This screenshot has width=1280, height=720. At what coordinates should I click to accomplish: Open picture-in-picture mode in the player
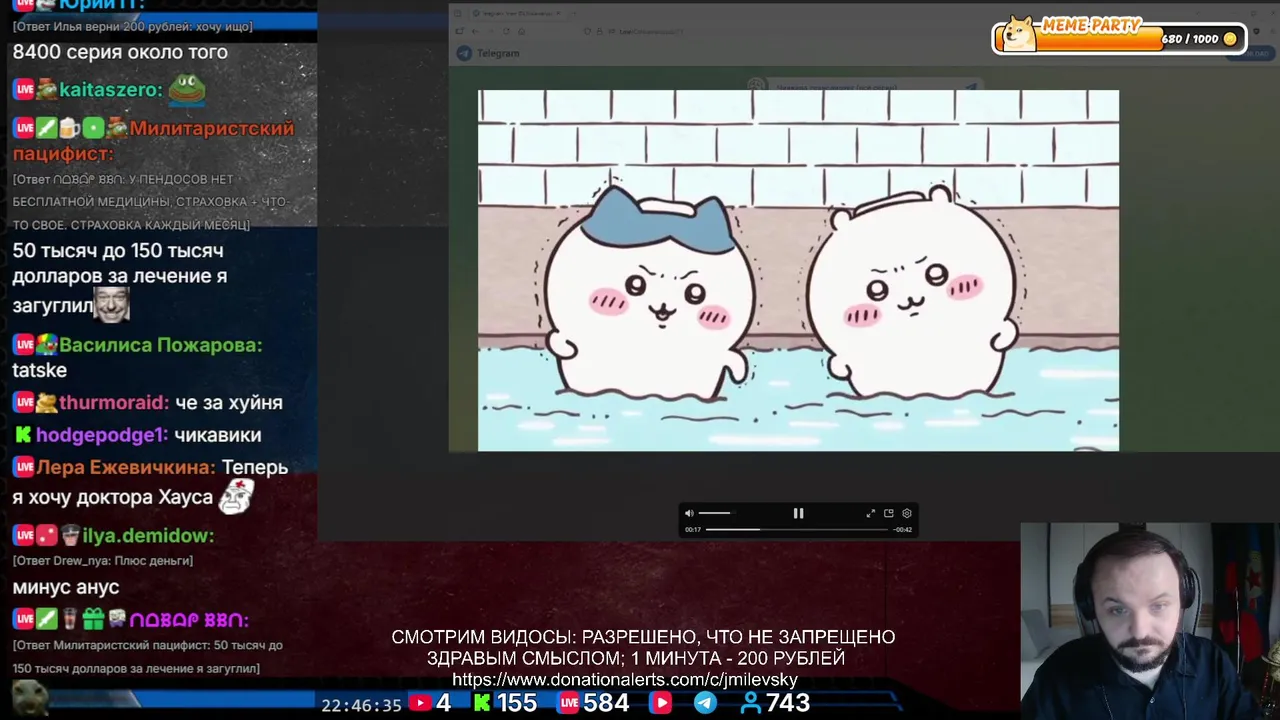coord(888,513)
